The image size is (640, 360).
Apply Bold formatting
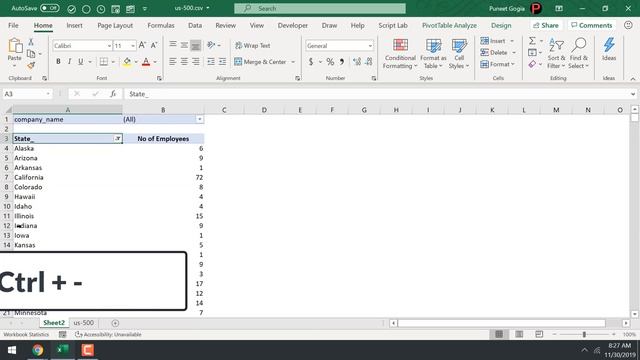[58, 62]
